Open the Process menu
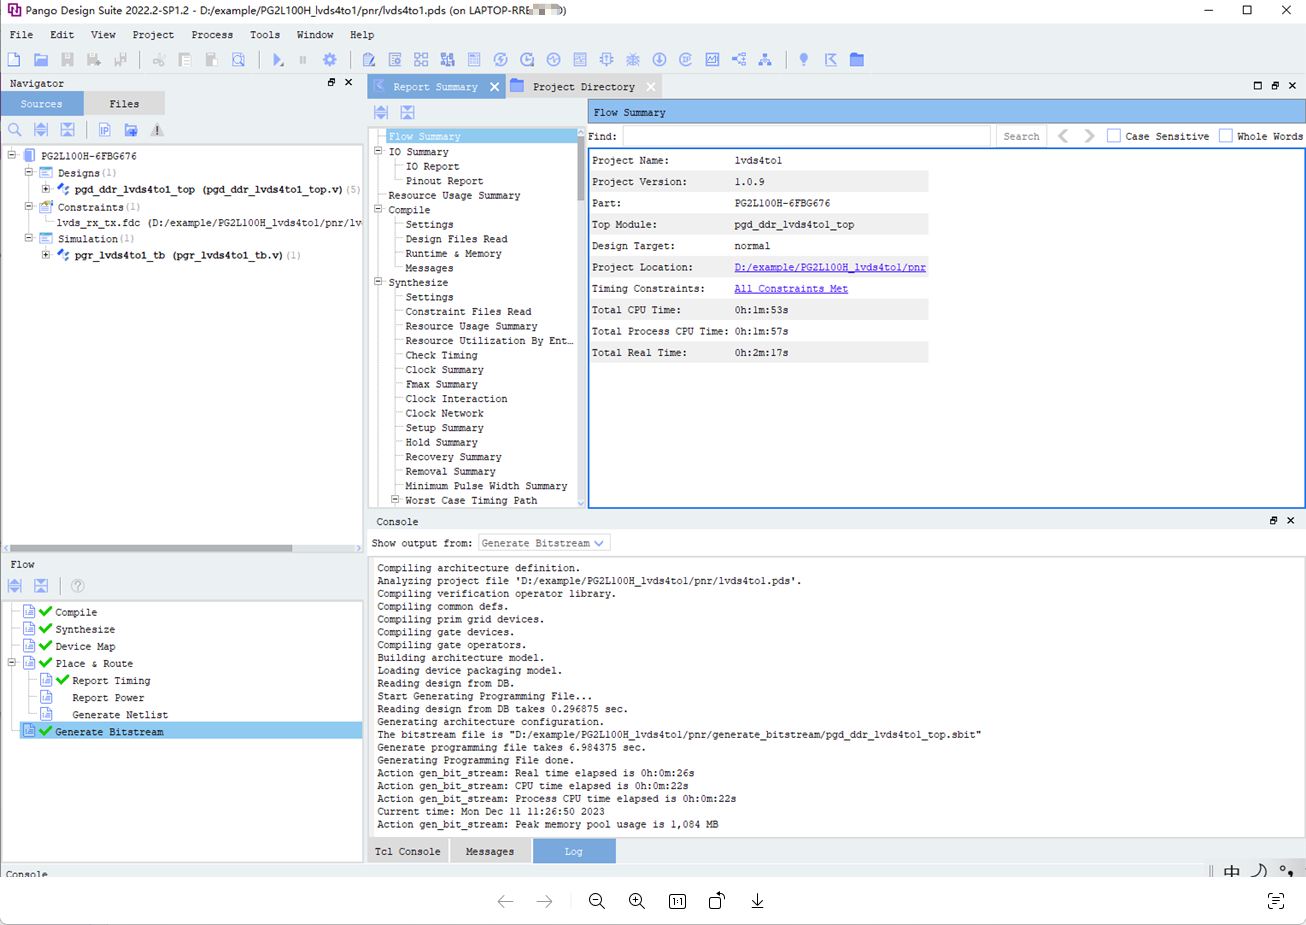The width and height of the screenshot is (1306, 925). tap(212, 35)
